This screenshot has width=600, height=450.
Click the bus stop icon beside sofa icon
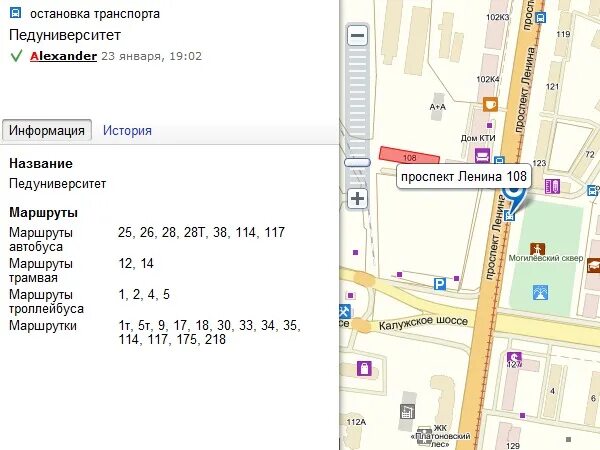(x=499, y=160)
